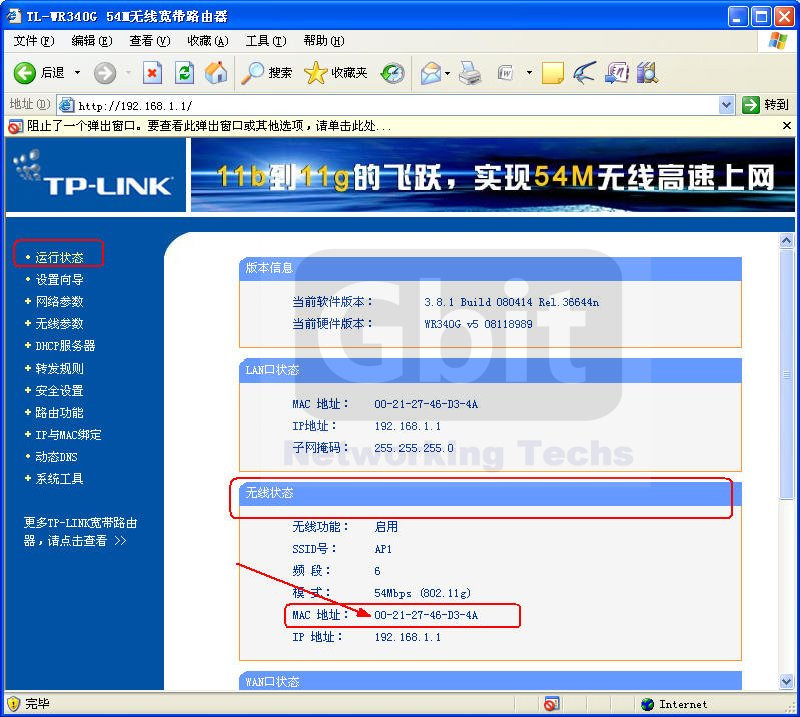Open the Search (搜索) magnifier button
Viewport: 800px width, 717px height.
pyautogui.click(x=266, y=73)
